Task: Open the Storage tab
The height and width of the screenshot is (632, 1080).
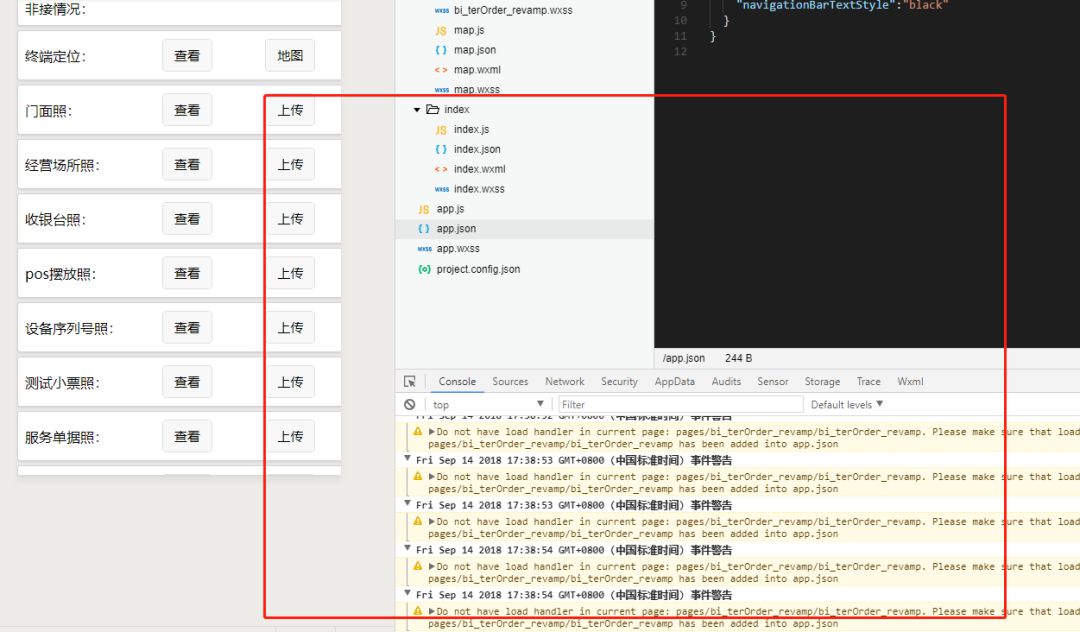Action: pos(822,381)
